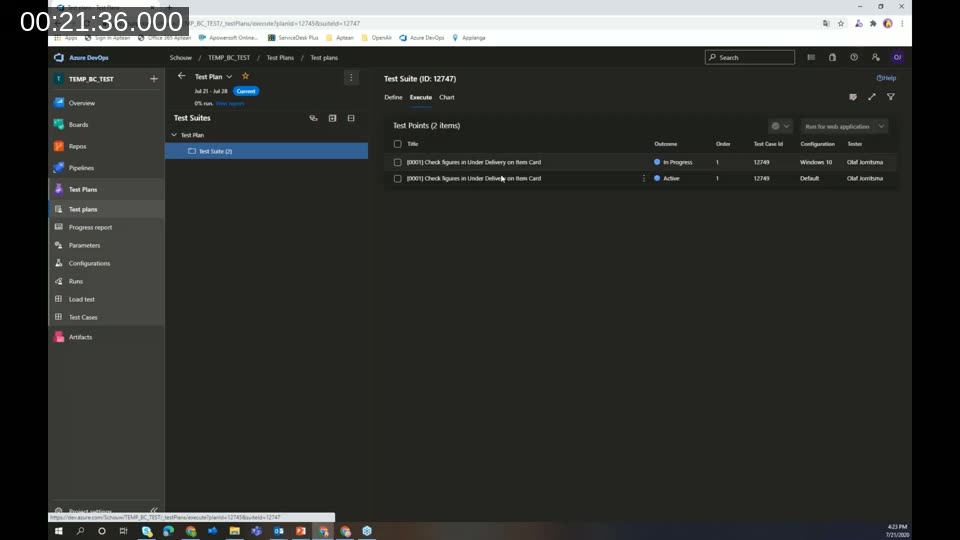Open column options icon above test points
This screenshot has width=960, height=540.
853,97
